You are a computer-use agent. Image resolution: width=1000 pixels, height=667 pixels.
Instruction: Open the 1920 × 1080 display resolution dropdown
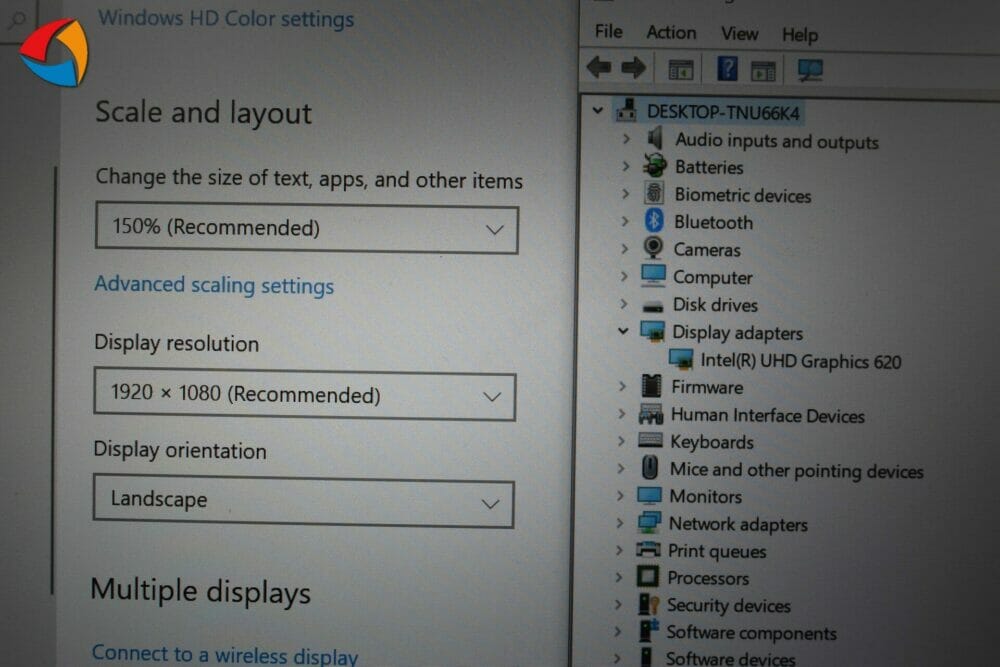(x=305, y=394)
